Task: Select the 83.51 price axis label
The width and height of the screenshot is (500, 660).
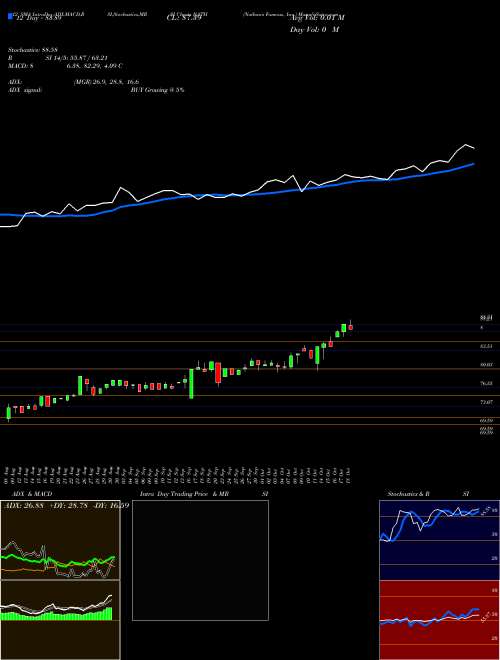Action: click(x=486, y=346)
